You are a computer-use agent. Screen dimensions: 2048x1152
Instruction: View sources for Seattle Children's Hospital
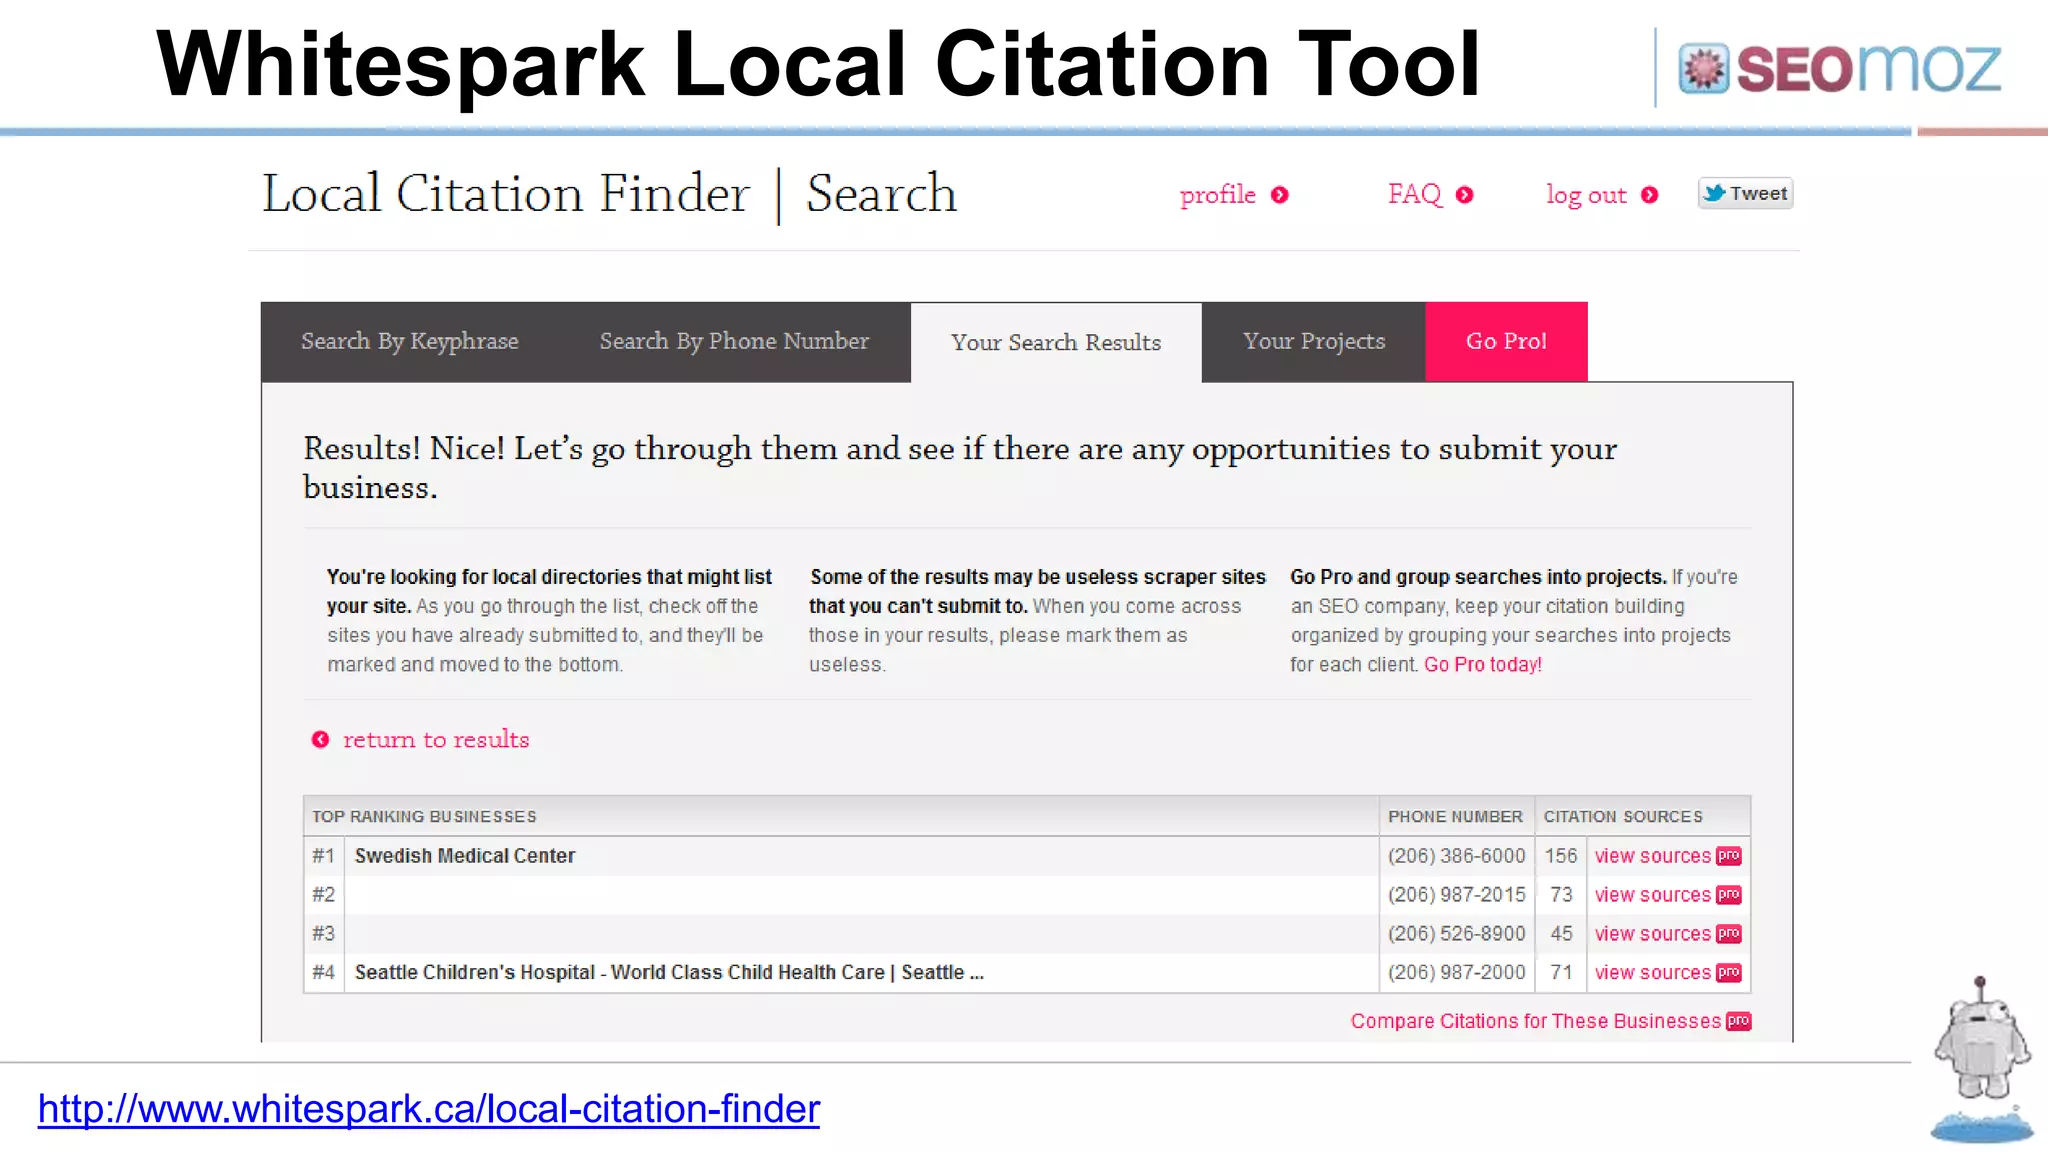coord(1652,973)
